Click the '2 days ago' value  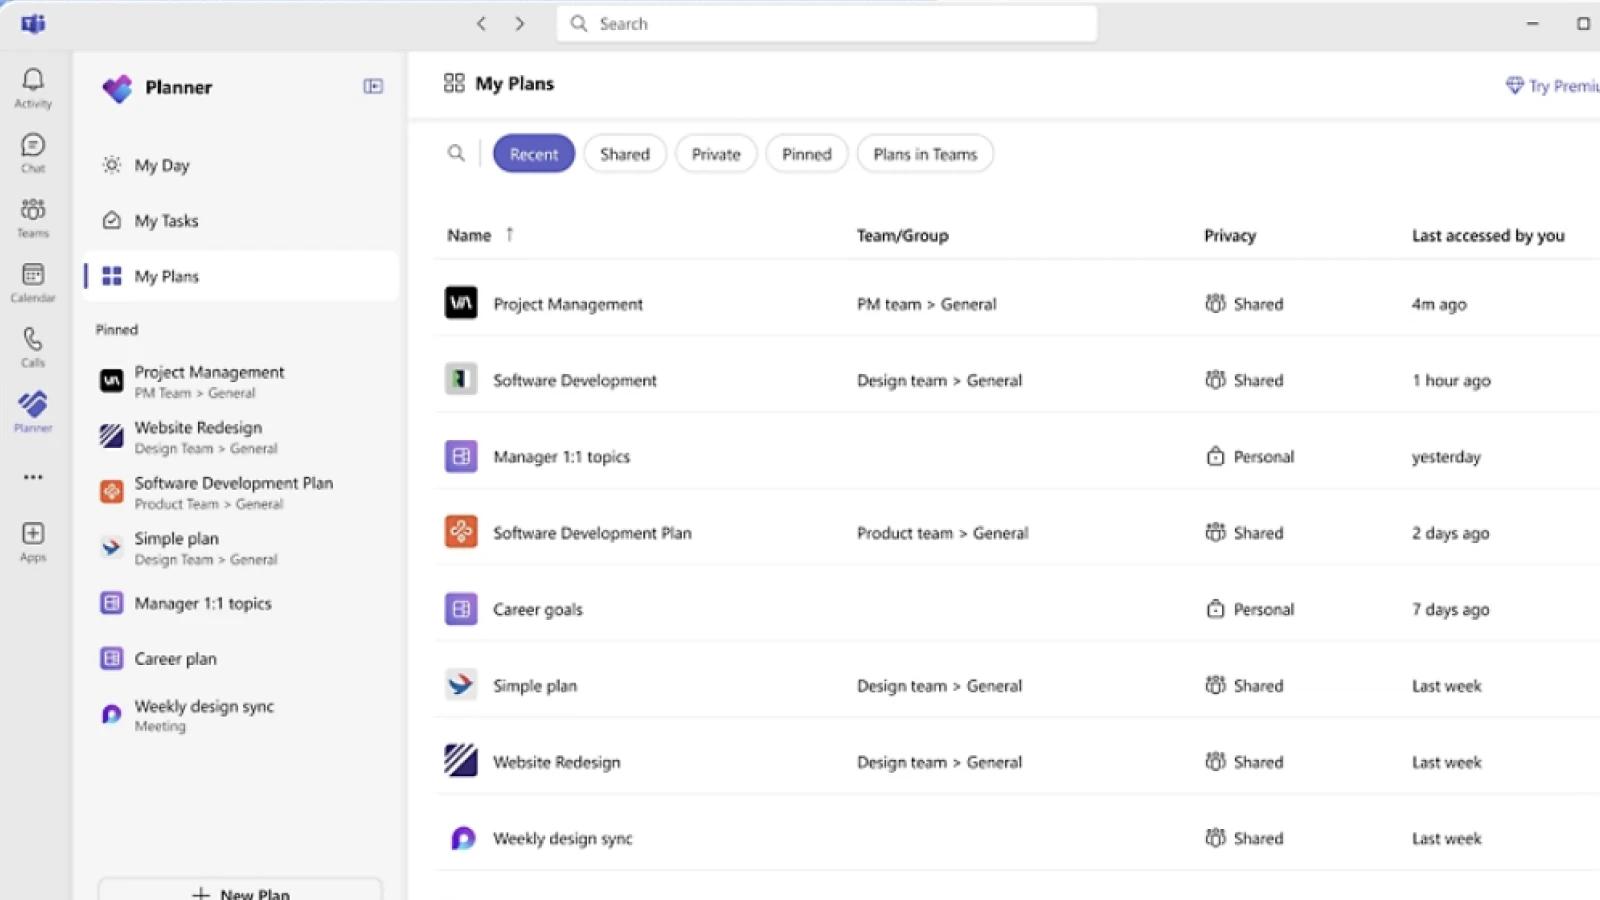click(x=1451, y=533)
